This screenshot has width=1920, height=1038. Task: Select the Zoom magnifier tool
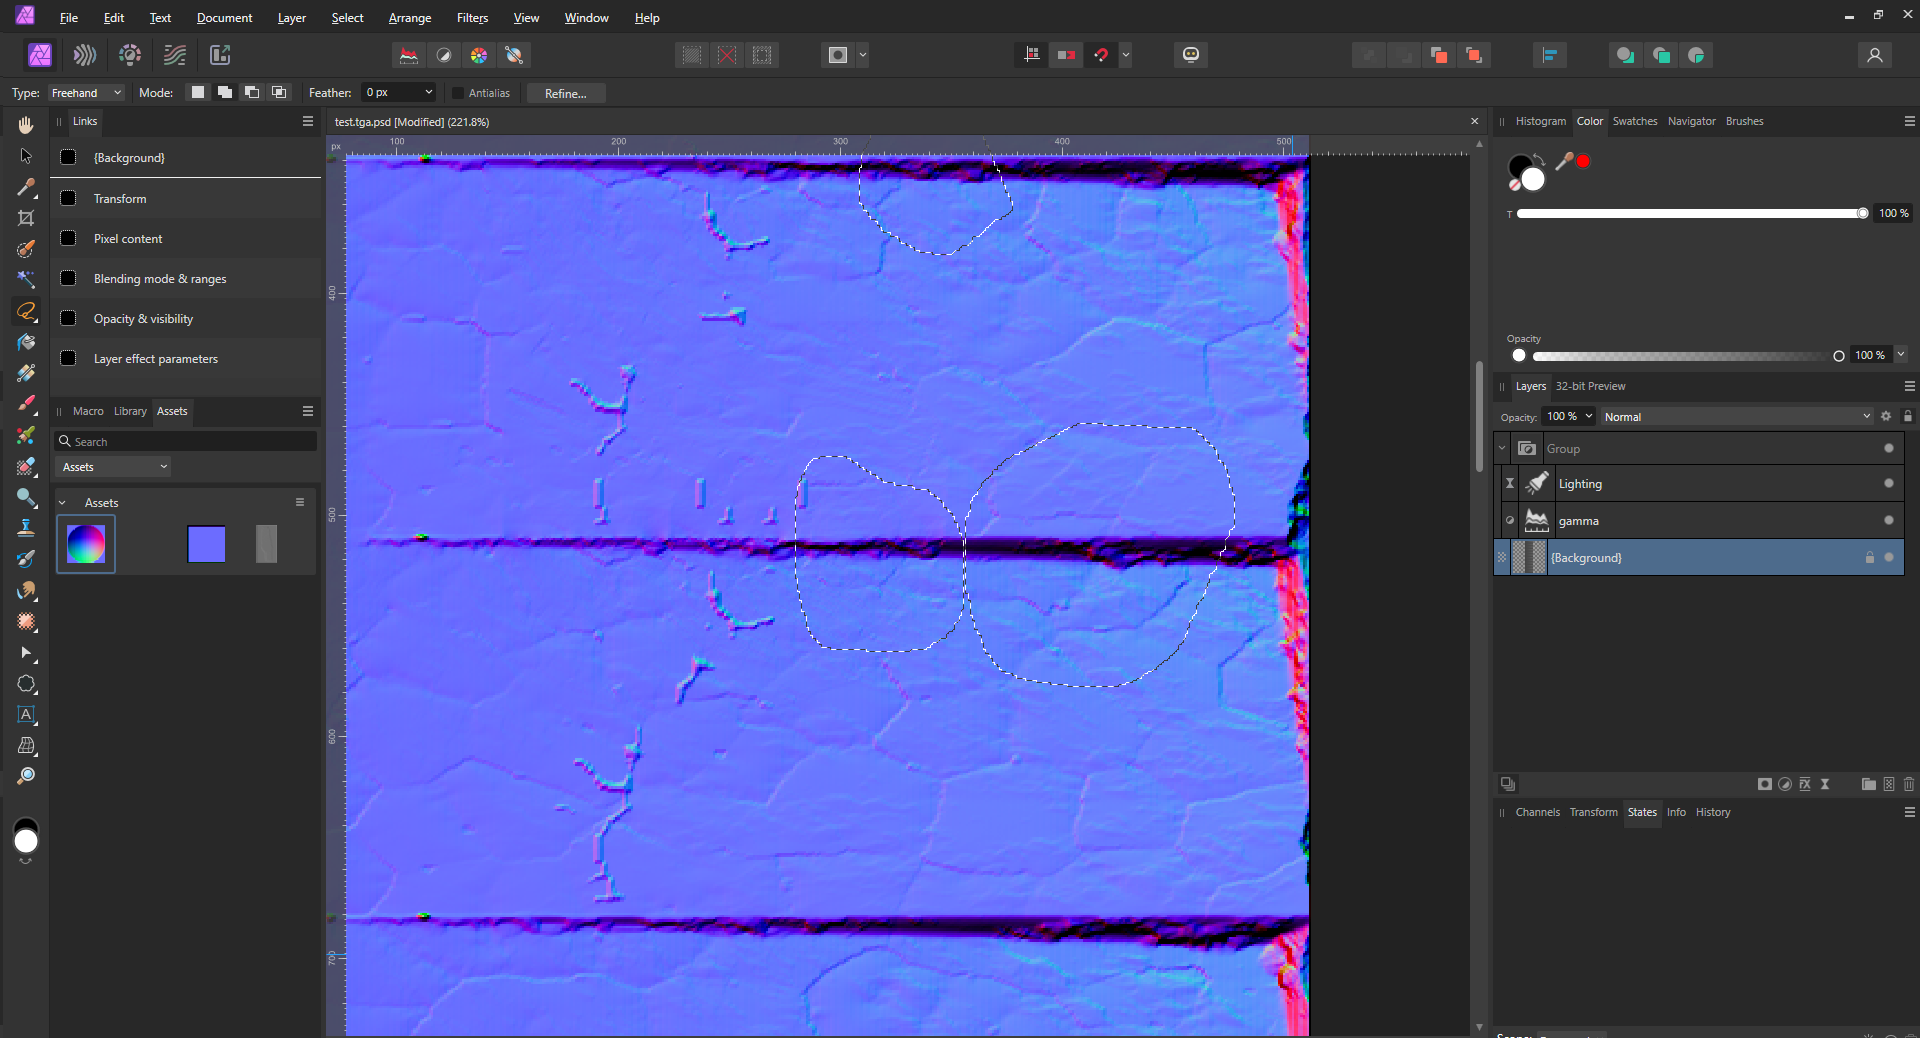click(x=26, y=777)
